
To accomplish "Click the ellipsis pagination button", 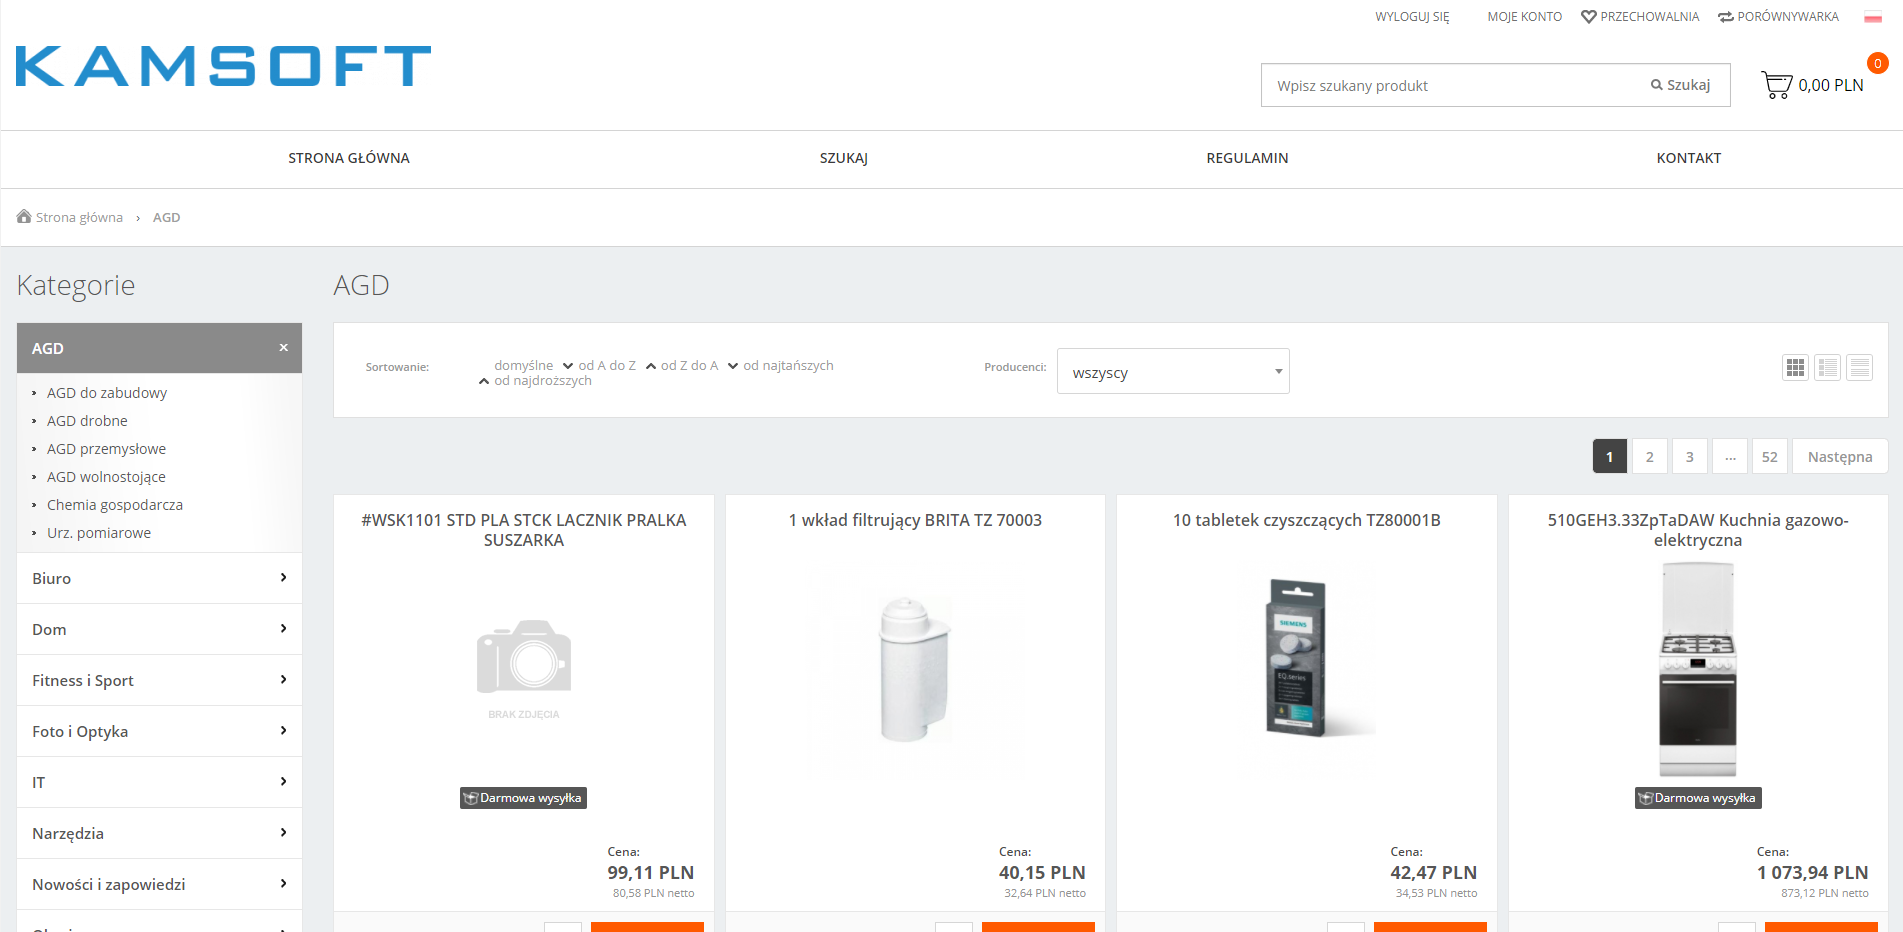I will 1730,456.
